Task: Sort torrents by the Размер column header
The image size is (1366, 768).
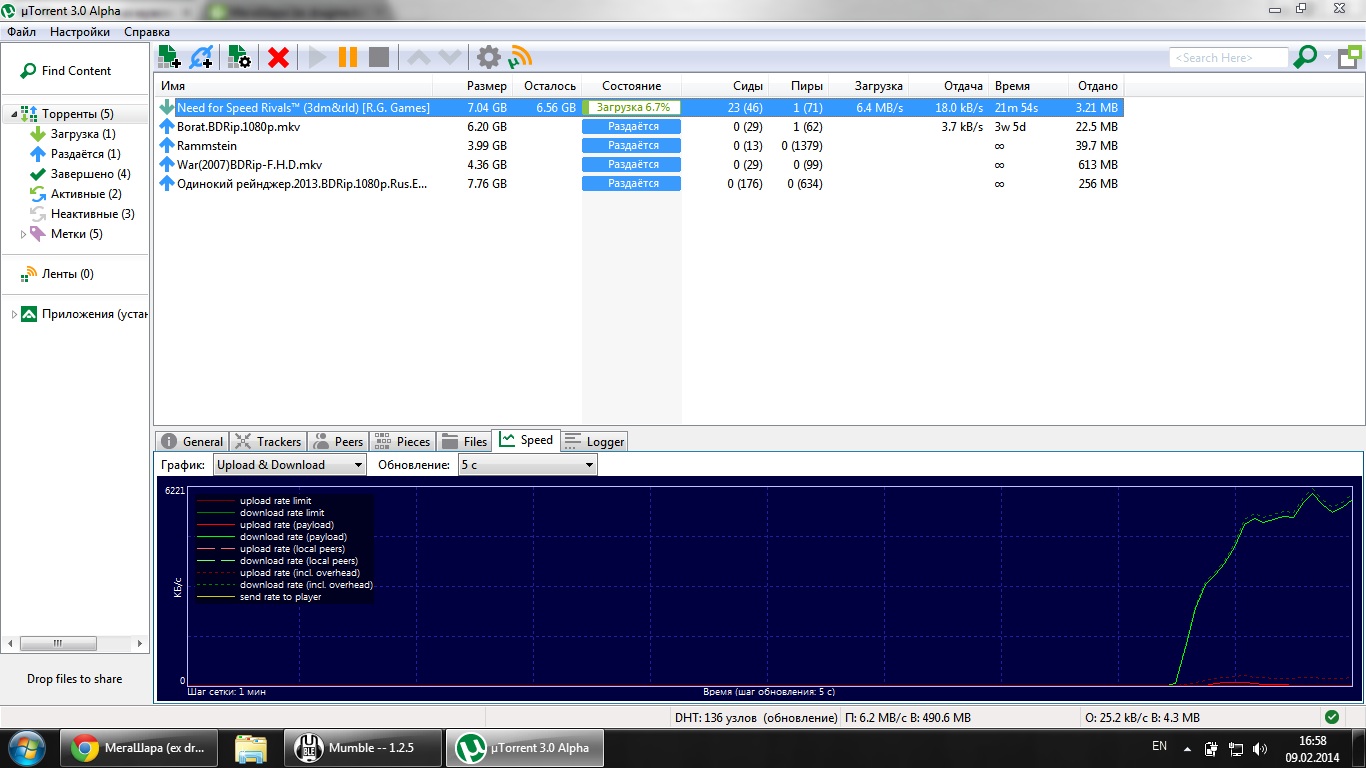Action: click(486, 86)
